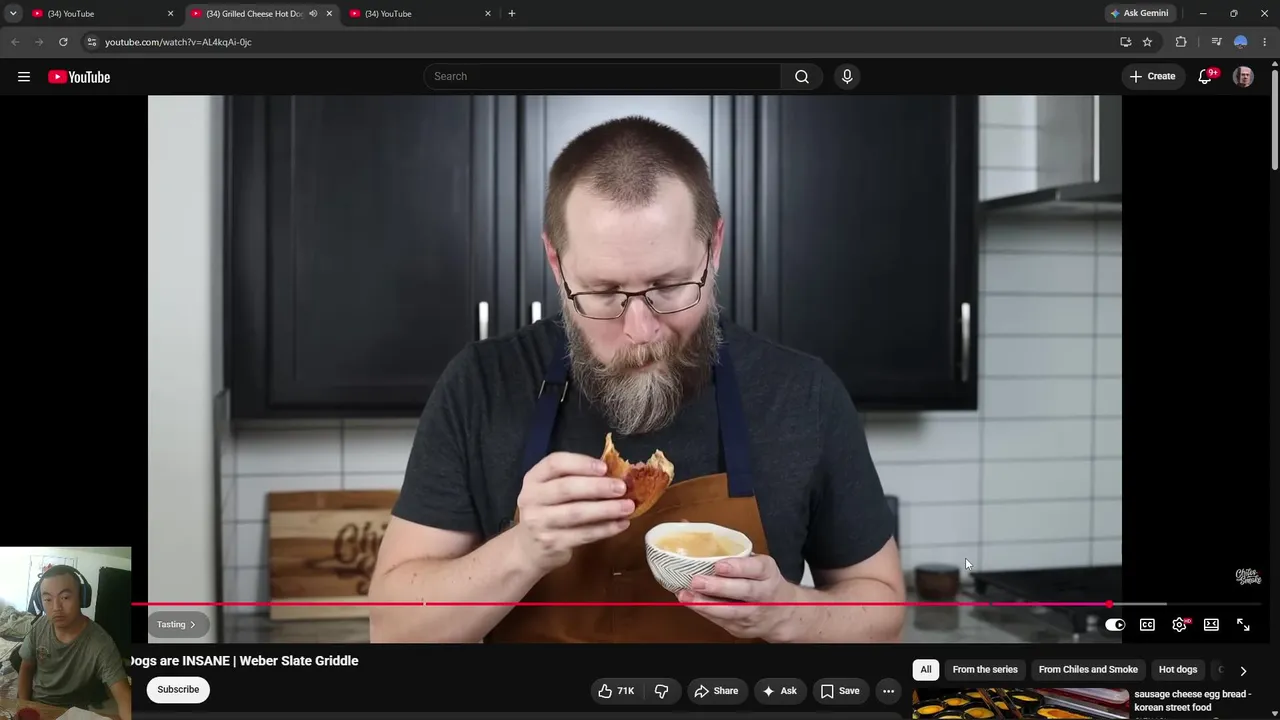Bookmark this page with the star
1280x720 pixels.
tap(1147, 42)
